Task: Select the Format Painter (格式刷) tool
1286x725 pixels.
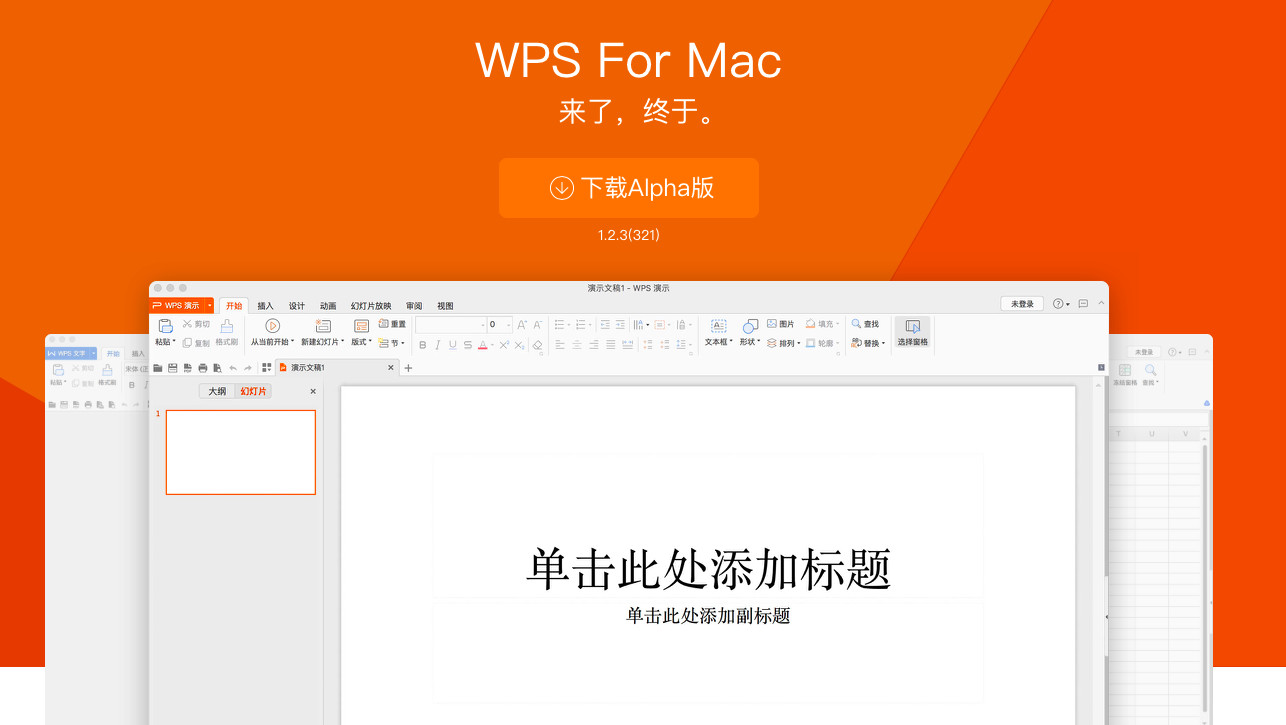Action: (x=227, y=333)
